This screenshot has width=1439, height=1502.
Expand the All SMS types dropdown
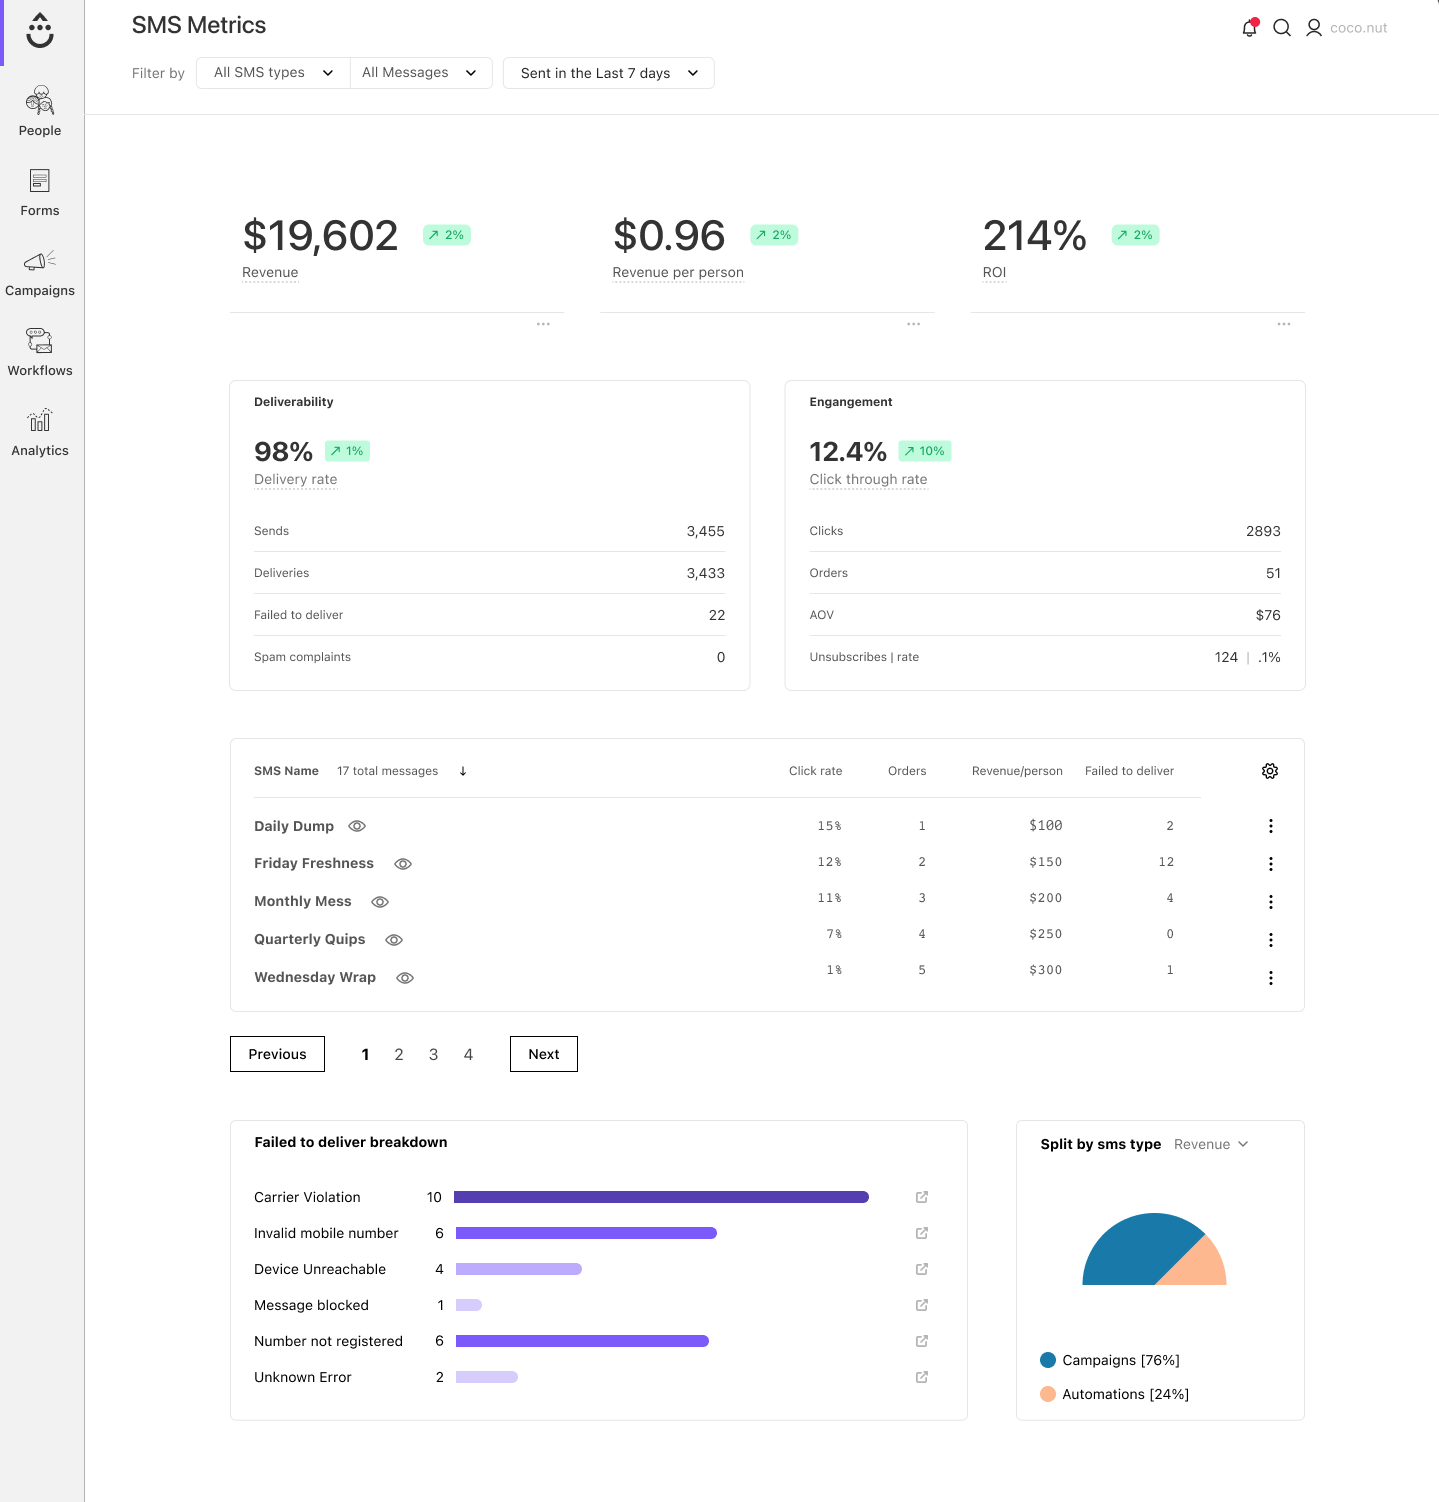[x=273, y=73]
